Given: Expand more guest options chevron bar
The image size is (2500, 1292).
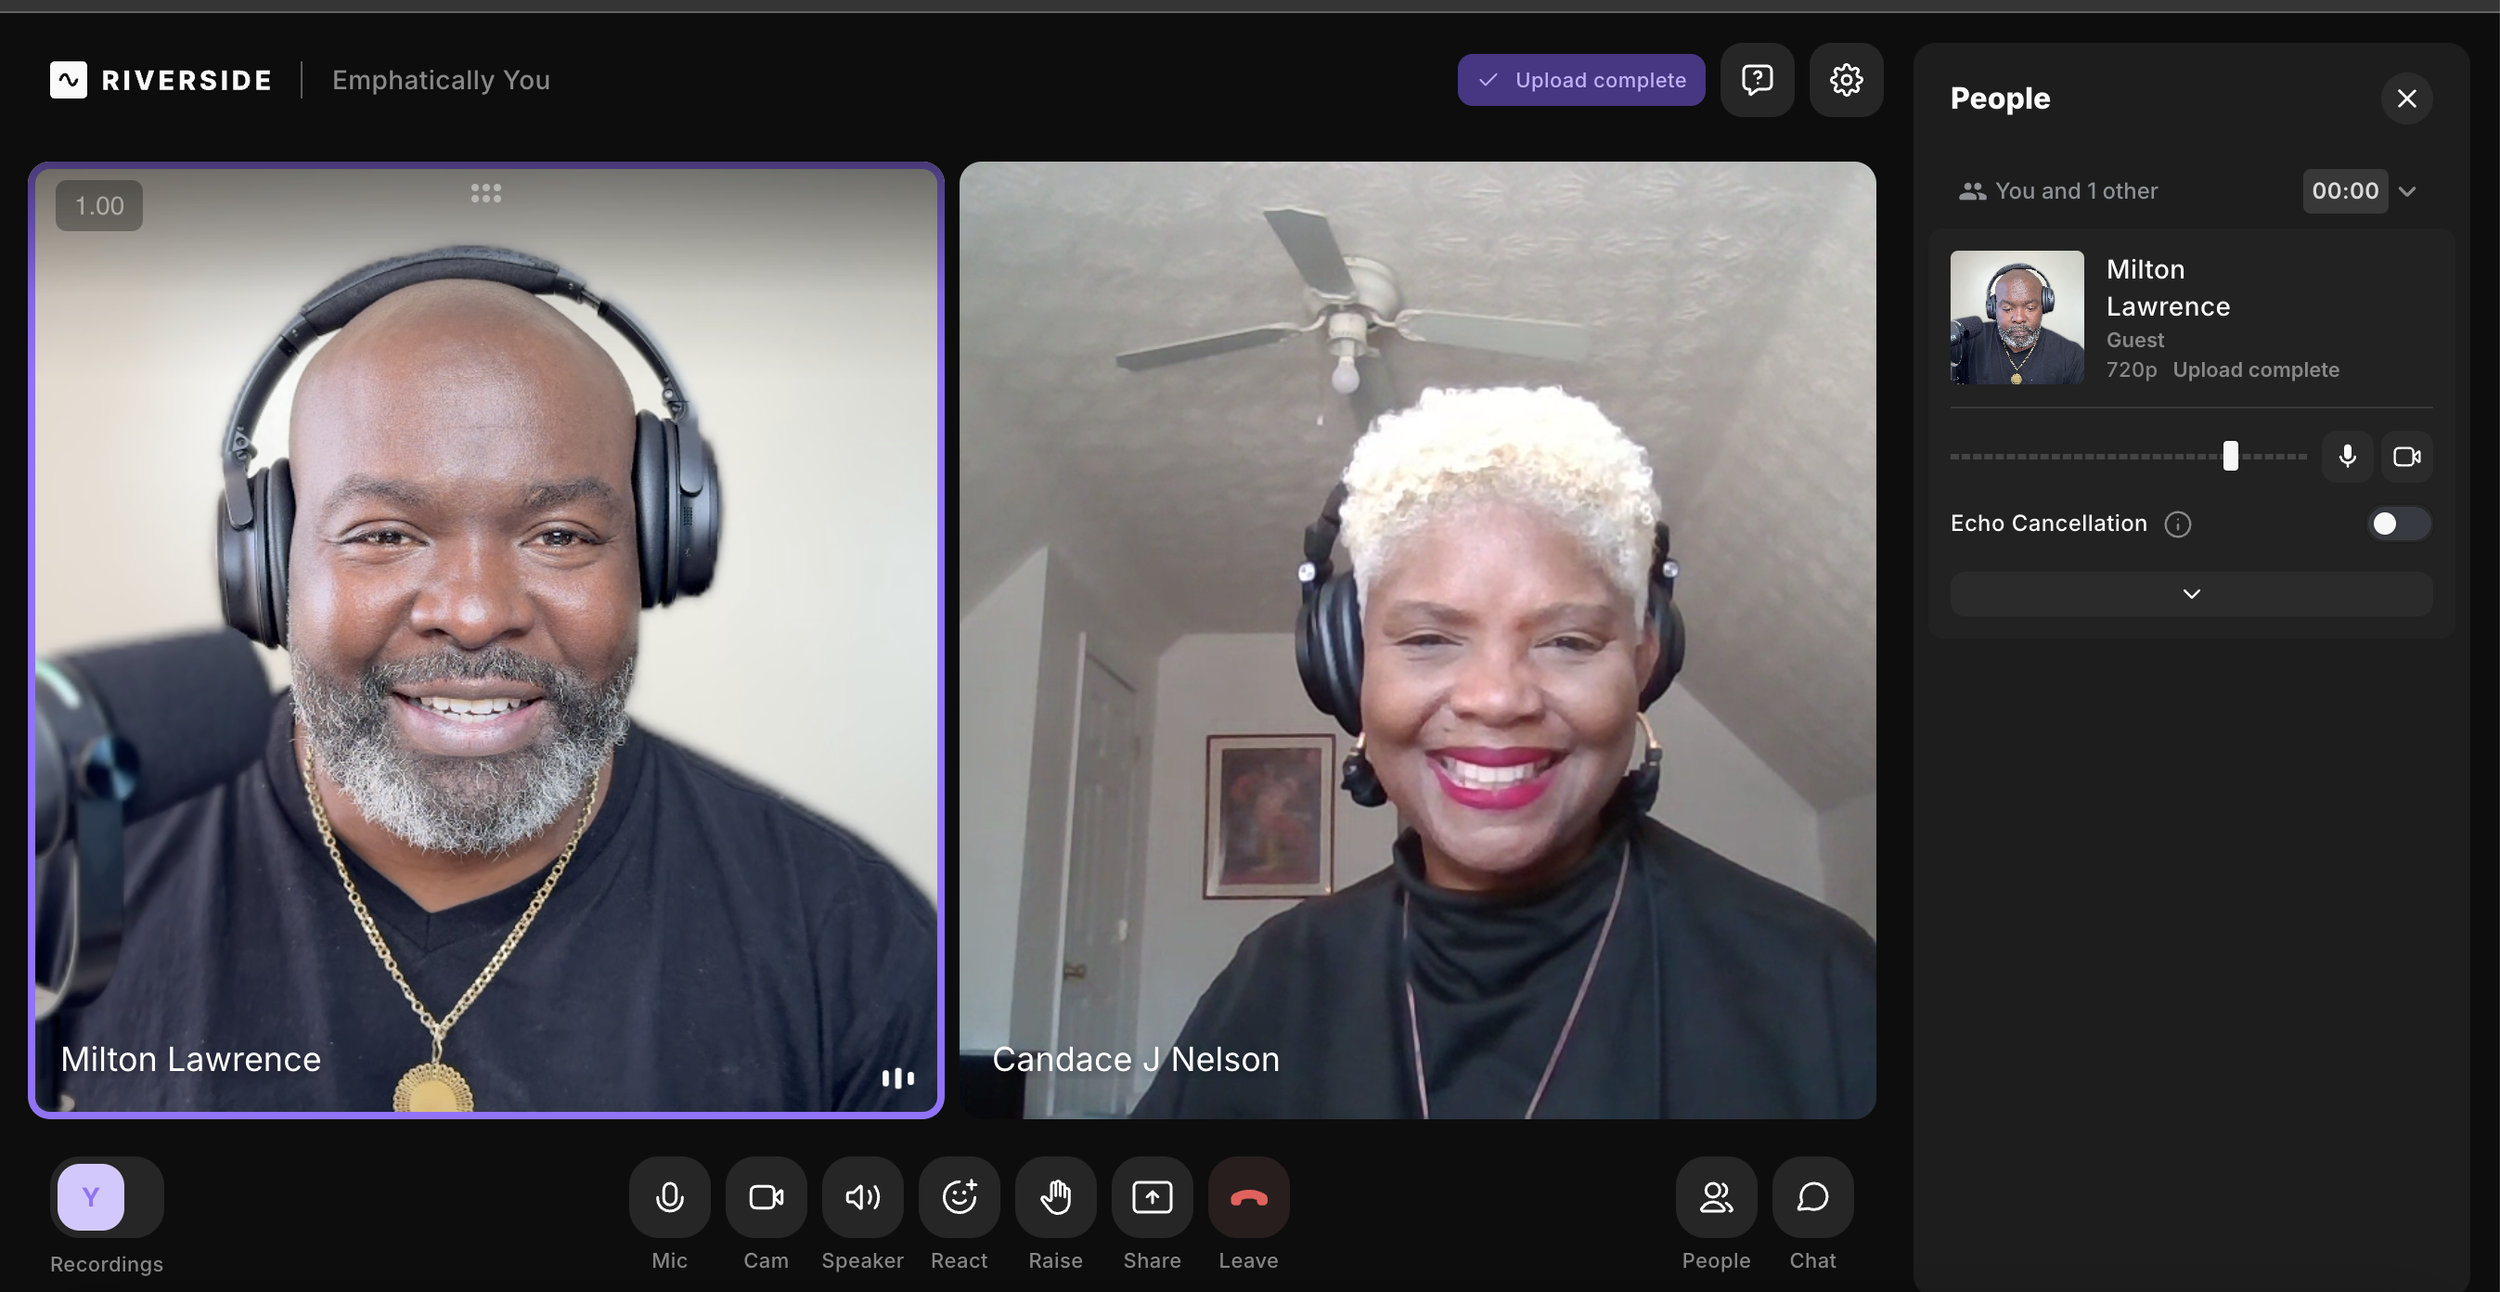Looking at the screenshot, I should pos(2190,594).
